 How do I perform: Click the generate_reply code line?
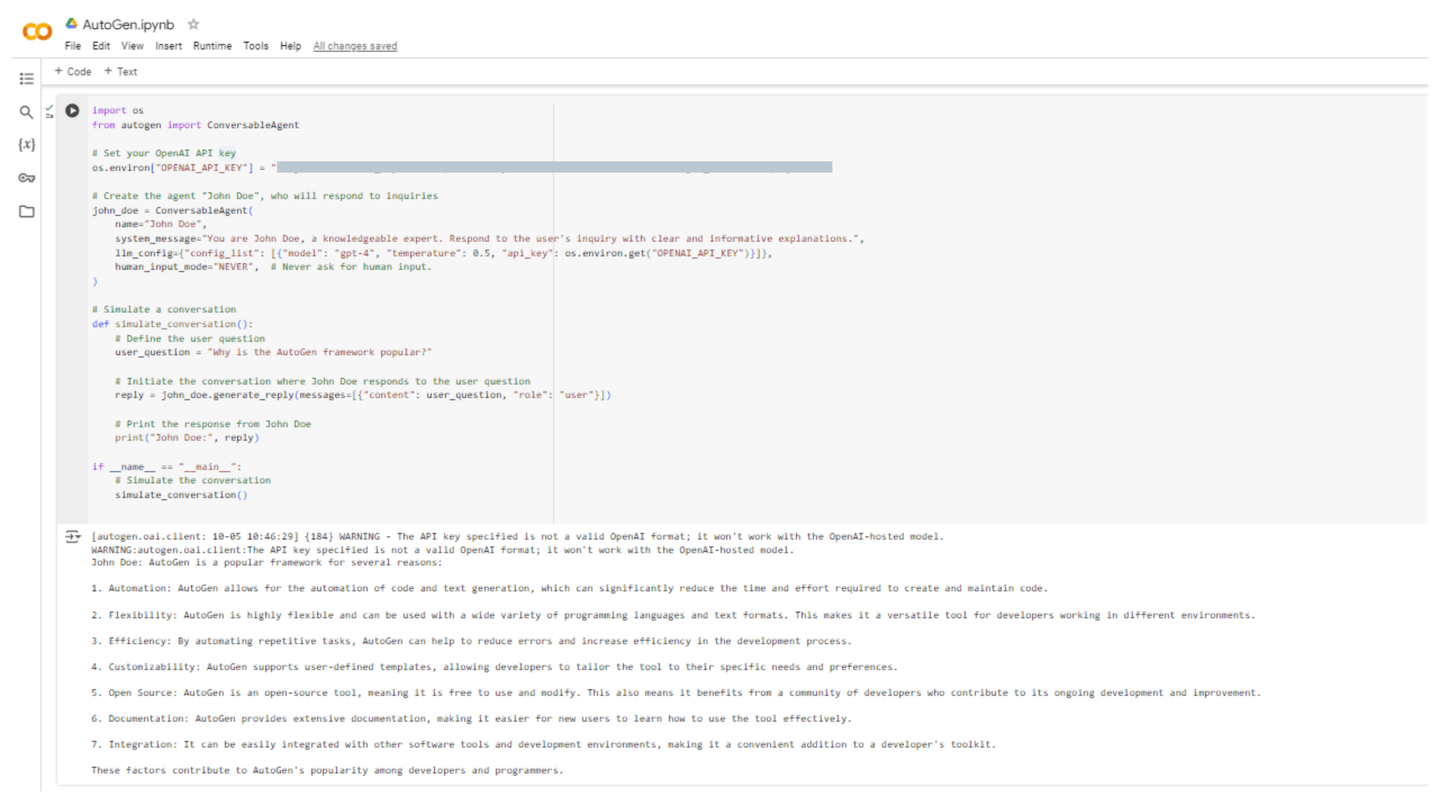pos(363,395)
